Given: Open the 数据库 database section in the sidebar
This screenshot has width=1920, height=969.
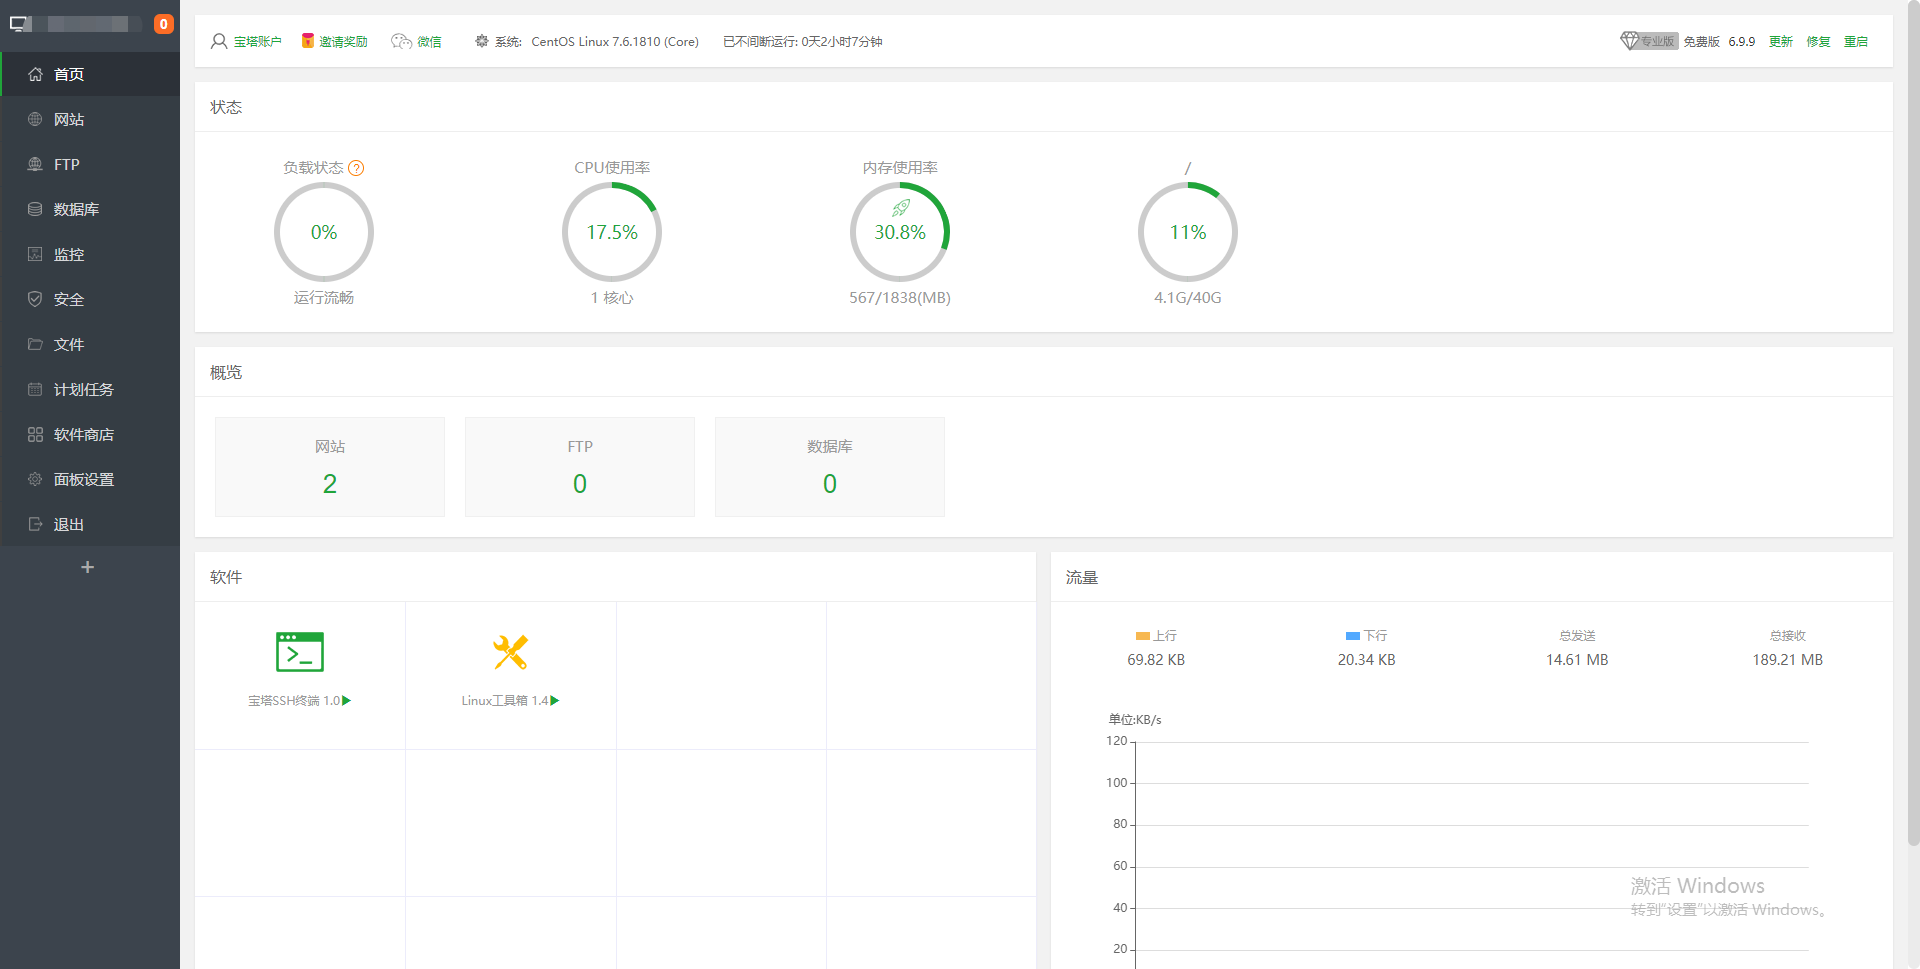Looking at the screenshot, I should [90, 209].
